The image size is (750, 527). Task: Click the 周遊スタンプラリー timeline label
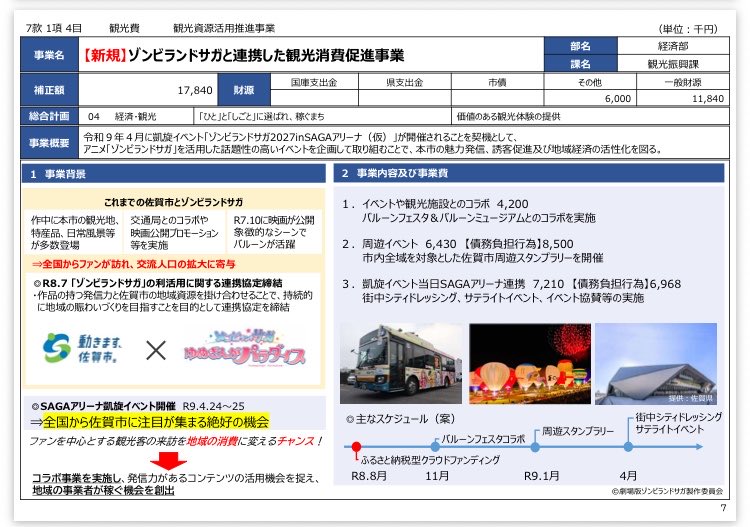pos(577,431)
